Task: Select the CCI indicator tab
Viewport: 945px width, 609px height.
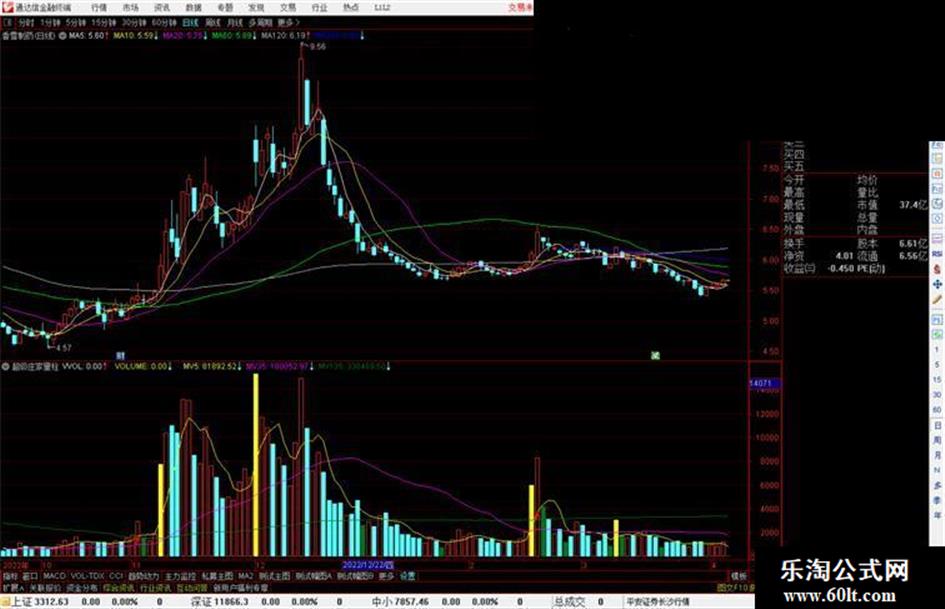Action: click(x=116, y=576)
